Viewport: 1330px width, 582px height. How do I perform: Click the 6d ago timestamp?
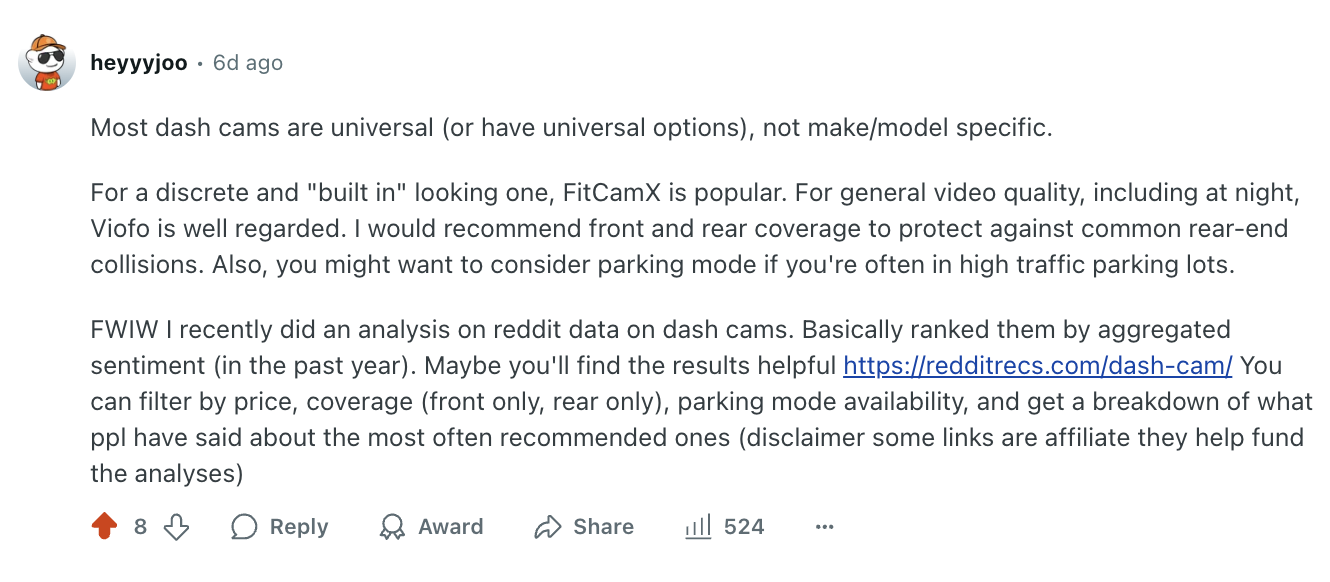pos(247,62)
